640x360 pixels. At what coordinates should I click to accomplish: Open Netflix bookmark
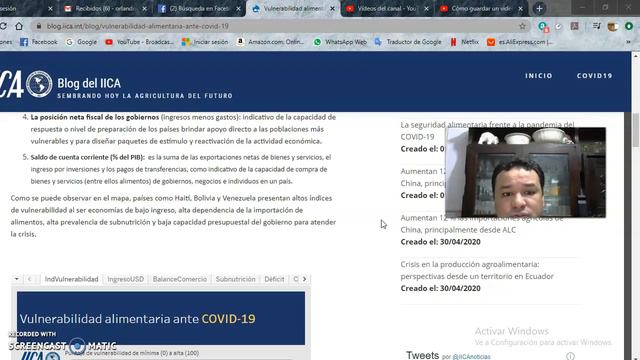[x=464, y=42]
